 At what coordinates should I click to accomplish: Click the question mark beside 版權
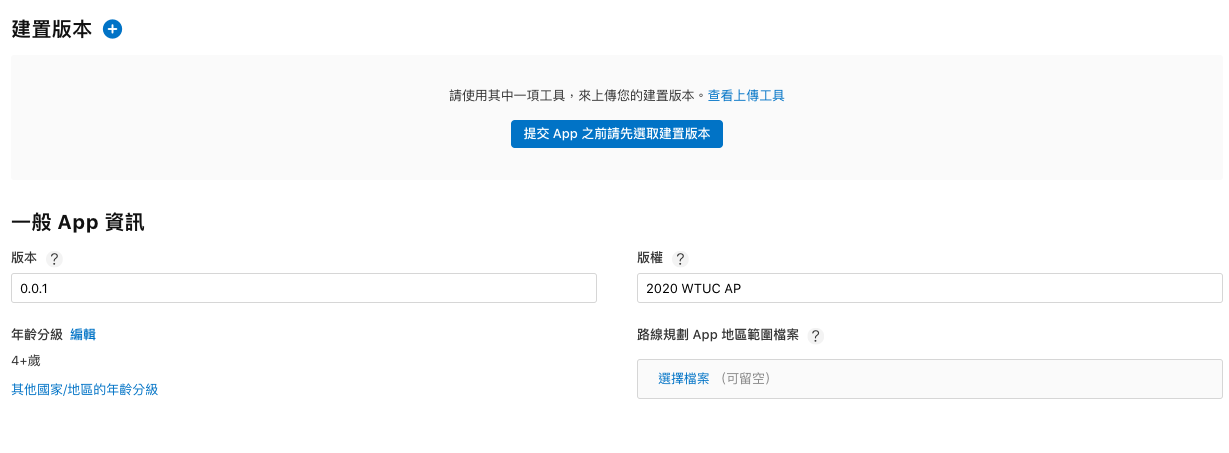pyautogui.click(x=680, y=259)
